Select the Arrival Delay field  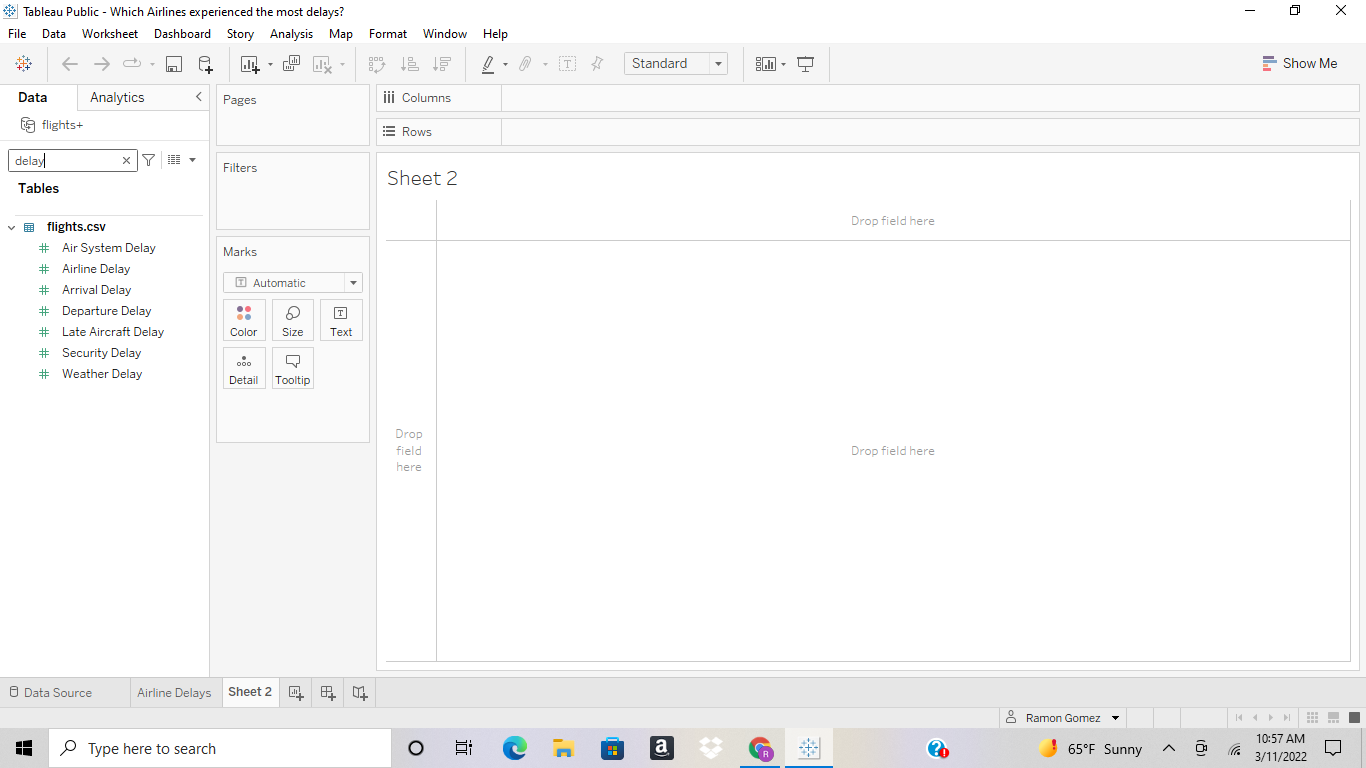[97, 290]
